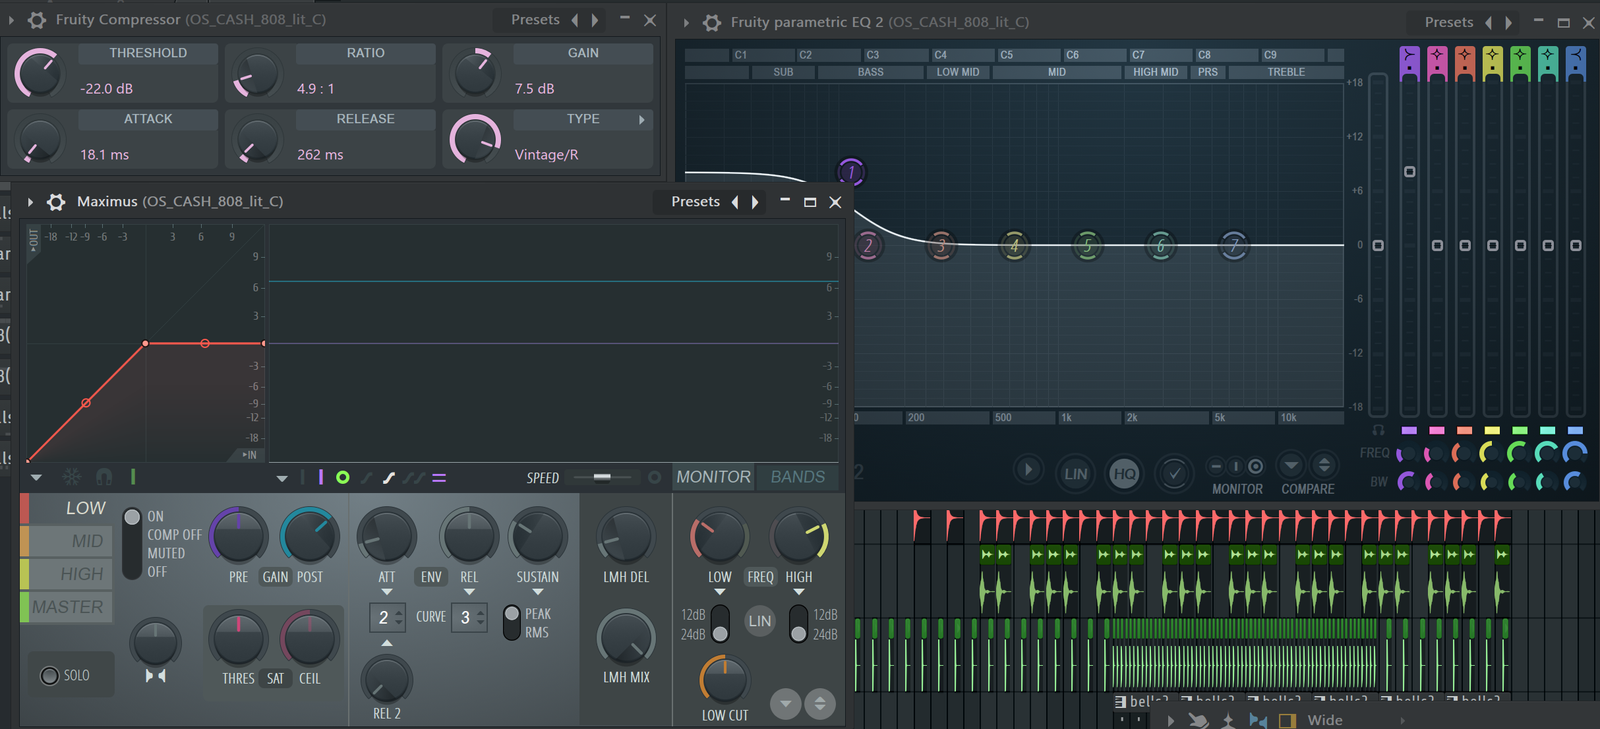Open the dropdown arrow under the ATT knob

point(387,592)
